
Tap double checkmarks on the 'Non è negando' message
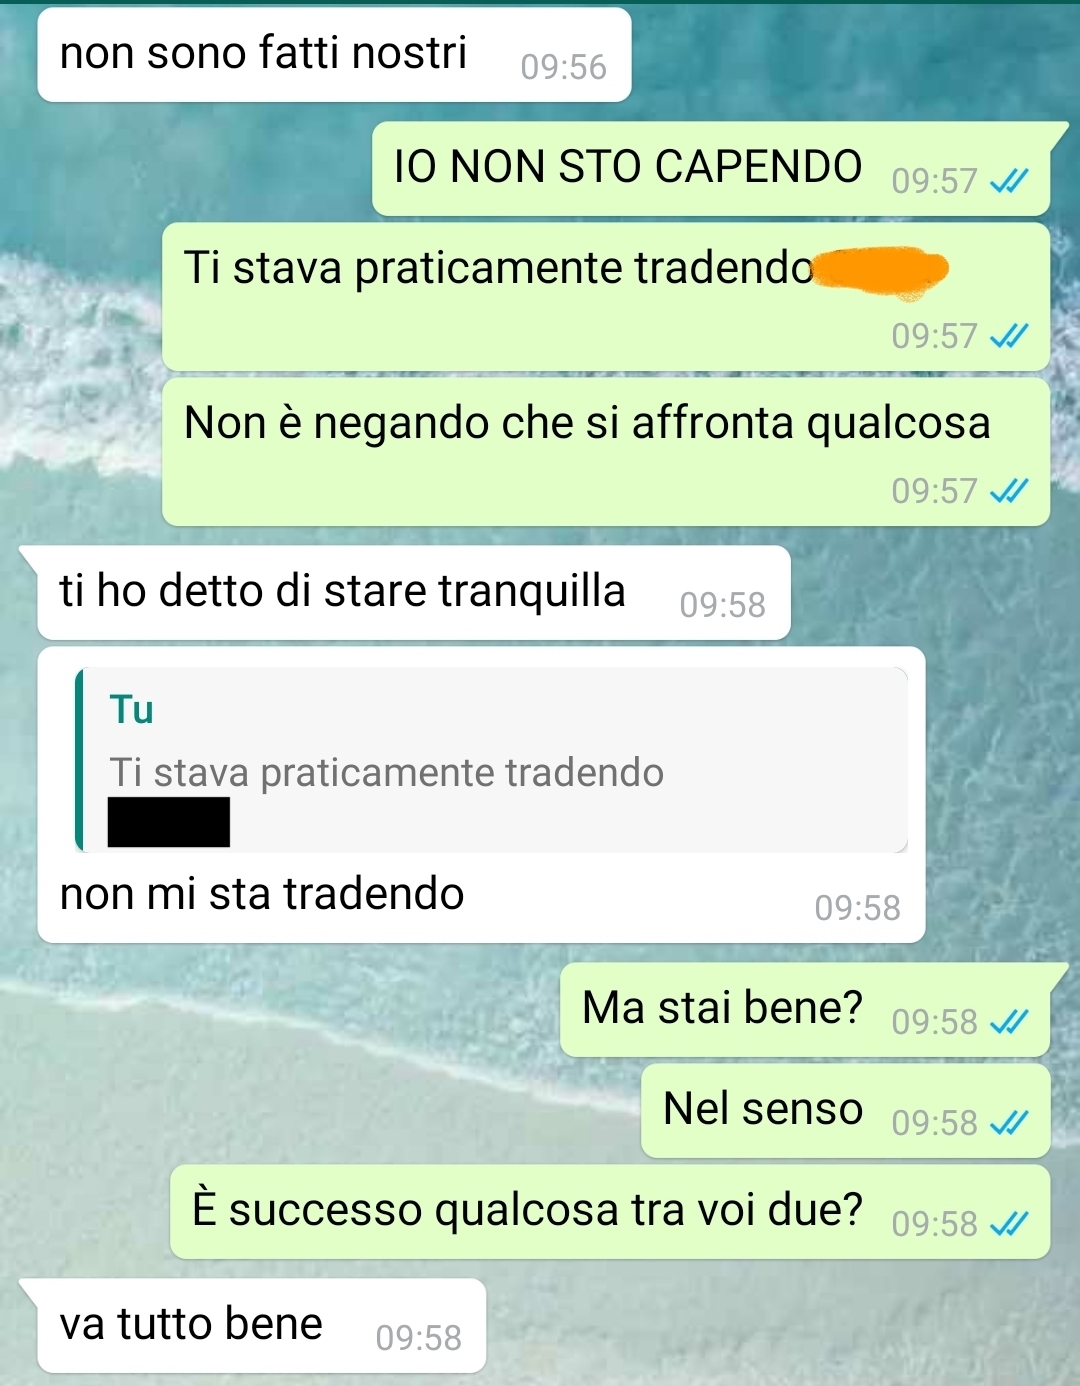click(1008, 491)
